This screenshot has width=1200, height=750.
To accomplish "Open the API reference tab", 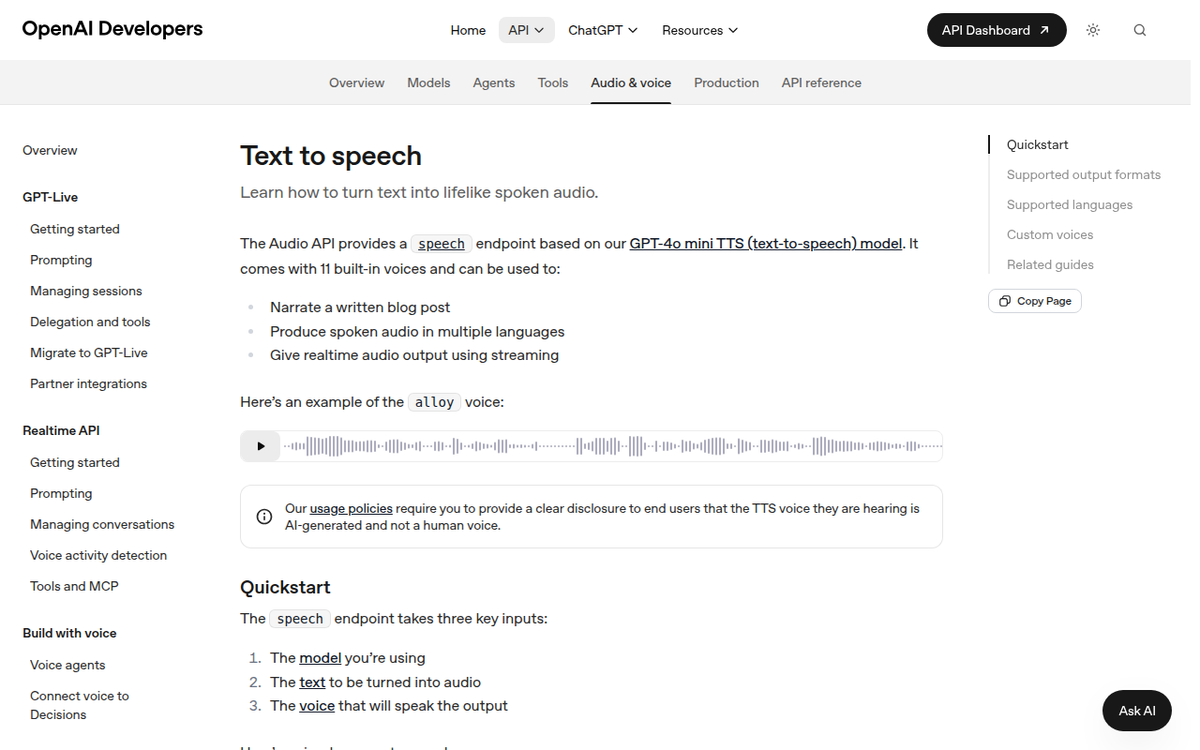I will [x=821, y=83].
